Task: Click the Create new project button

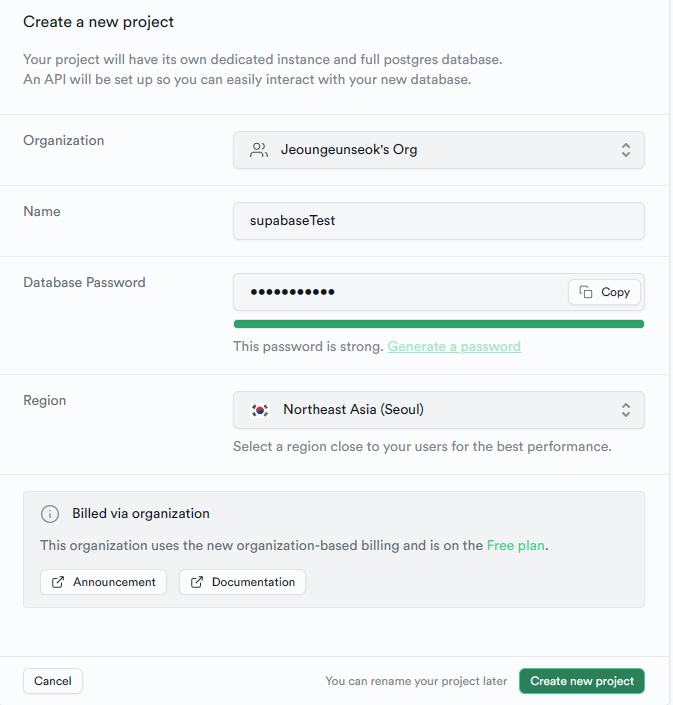Action: click(582, 681)
